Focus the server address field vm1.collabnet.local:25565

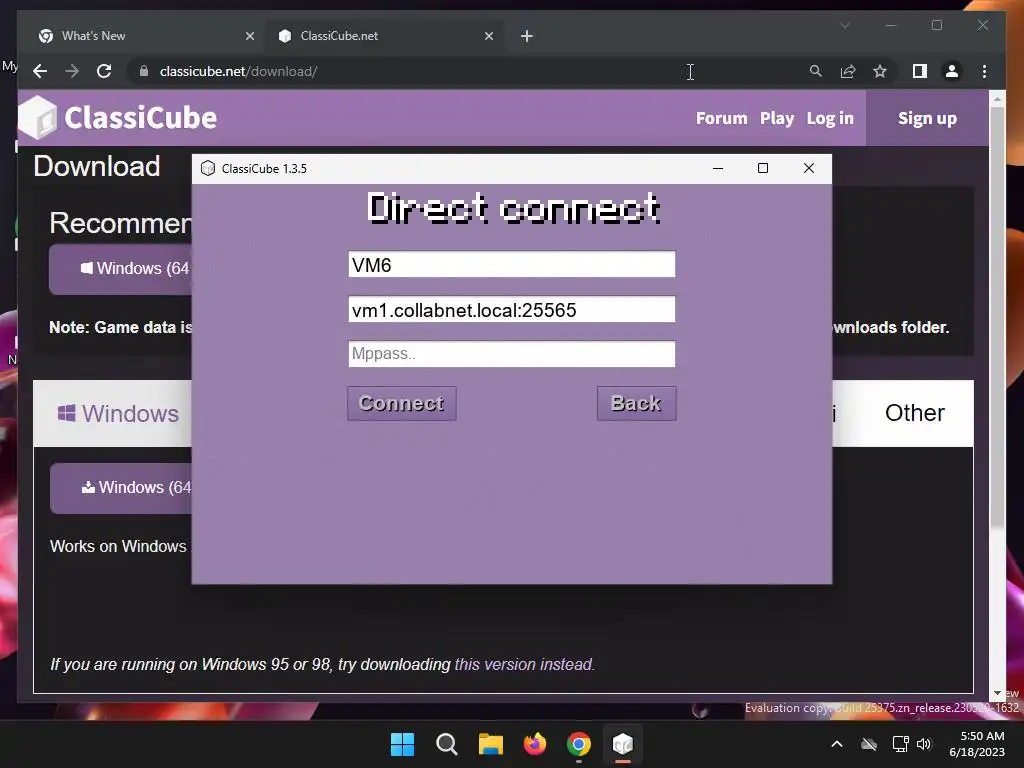[511, 310]
